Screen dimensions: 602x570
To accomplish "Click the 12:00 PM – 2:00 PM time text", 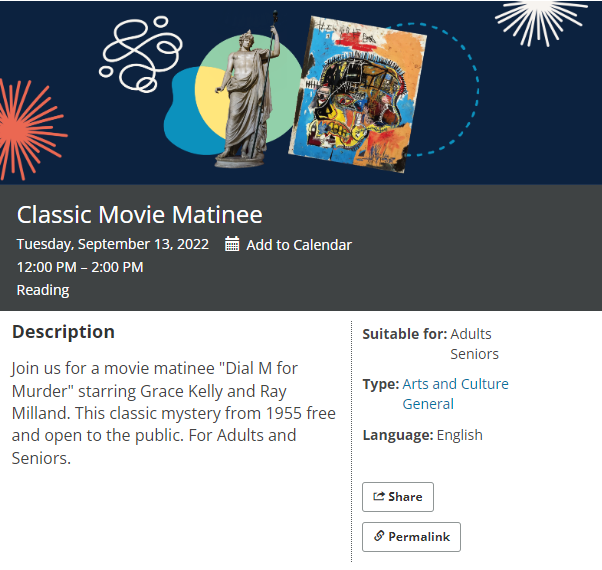I will point(80,267).
